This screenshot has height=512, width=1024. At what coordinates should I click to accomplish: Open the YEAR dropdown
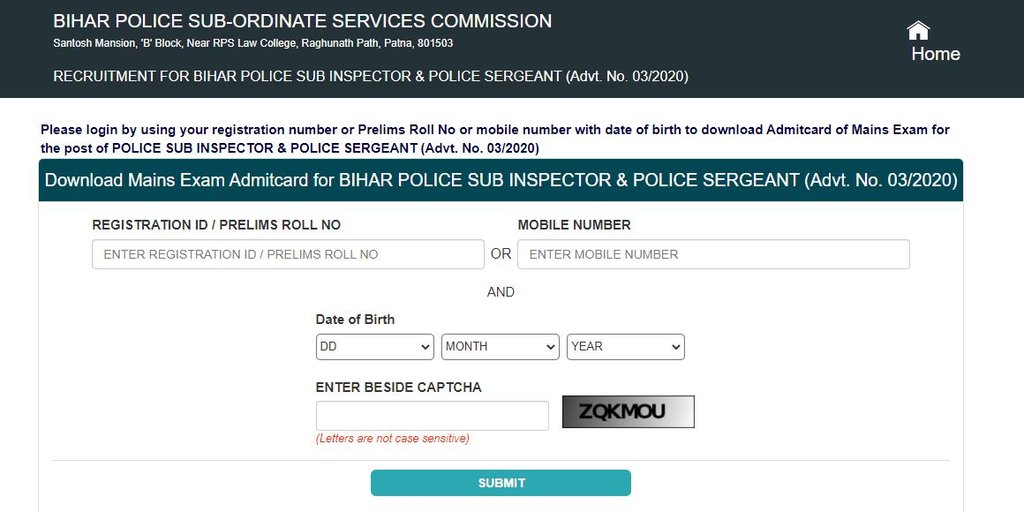tap(626, 346)
